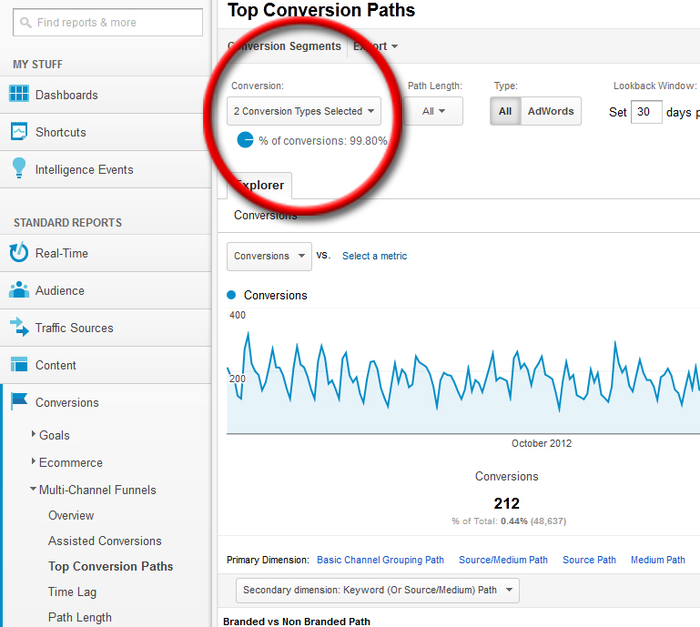Click the Intelligence Events lightbulb icon

click(19, 169)
